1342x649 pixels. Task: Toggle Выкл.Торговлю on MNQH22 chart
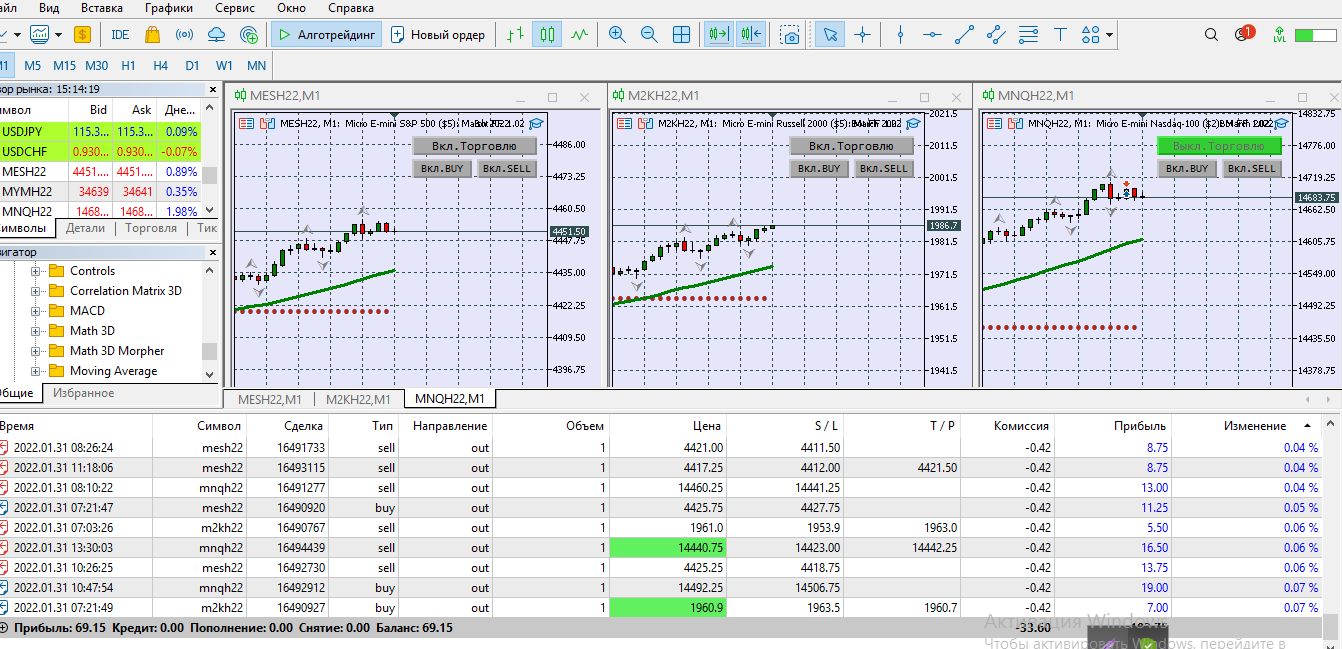click(1218, 146)
